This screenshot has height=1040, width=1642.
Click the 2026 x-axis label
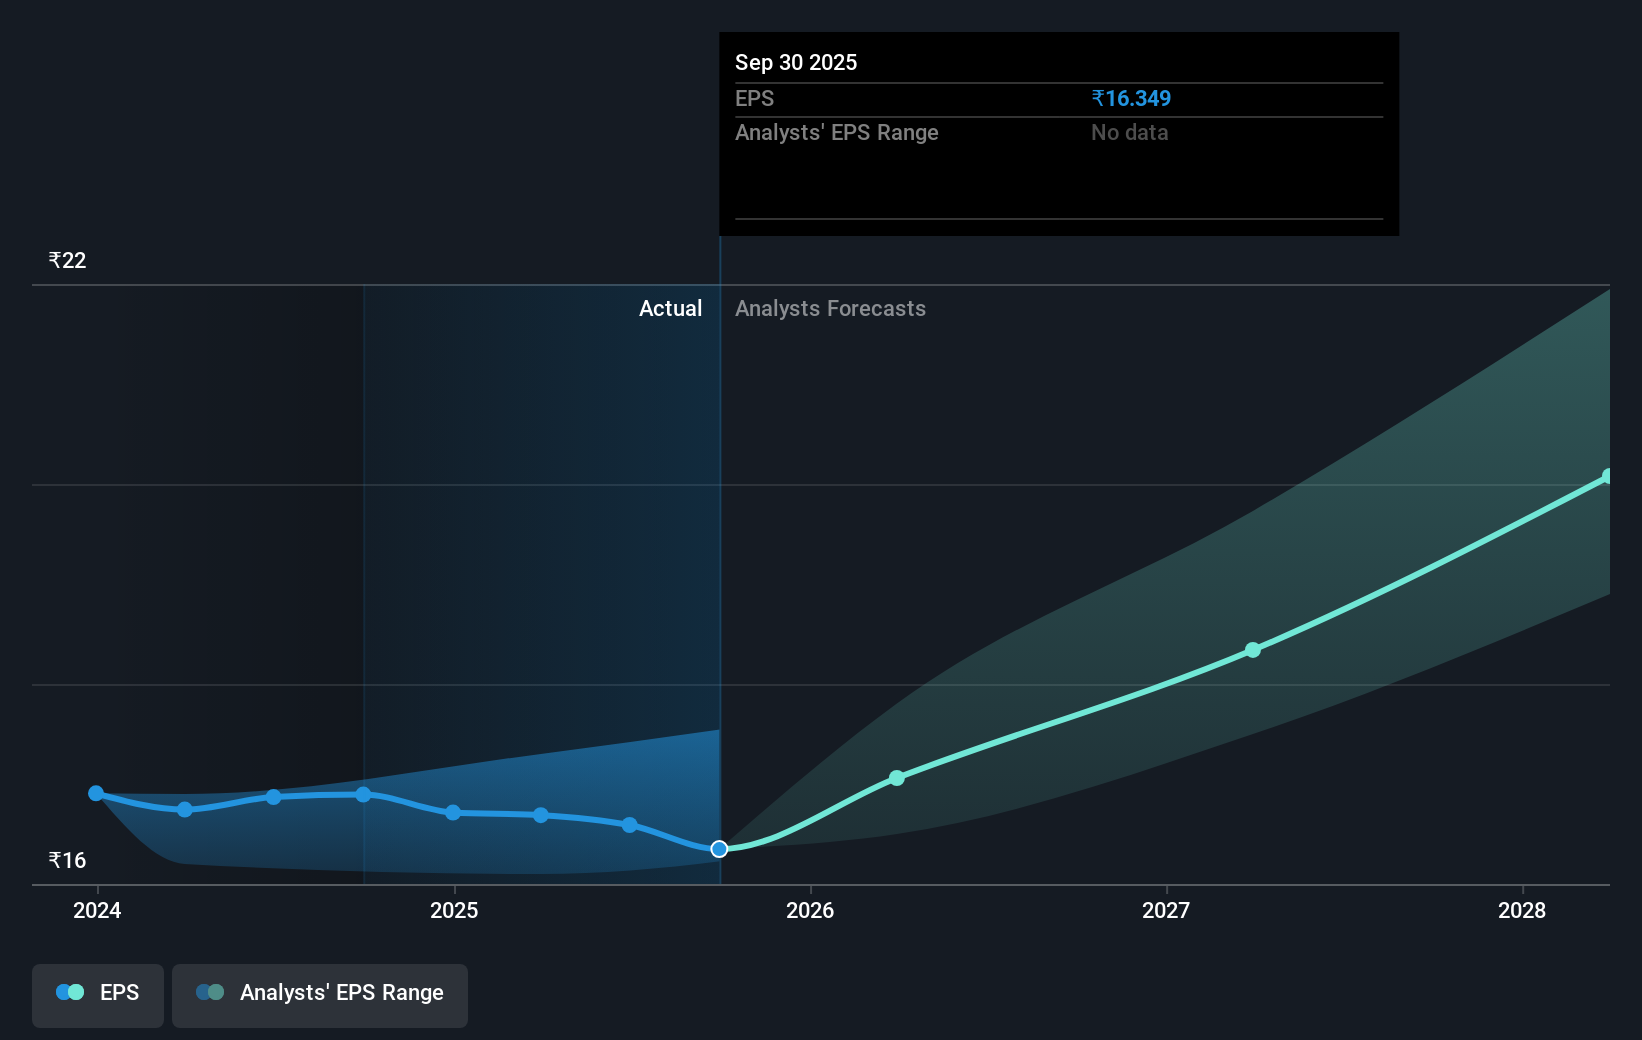coord(810,910)
